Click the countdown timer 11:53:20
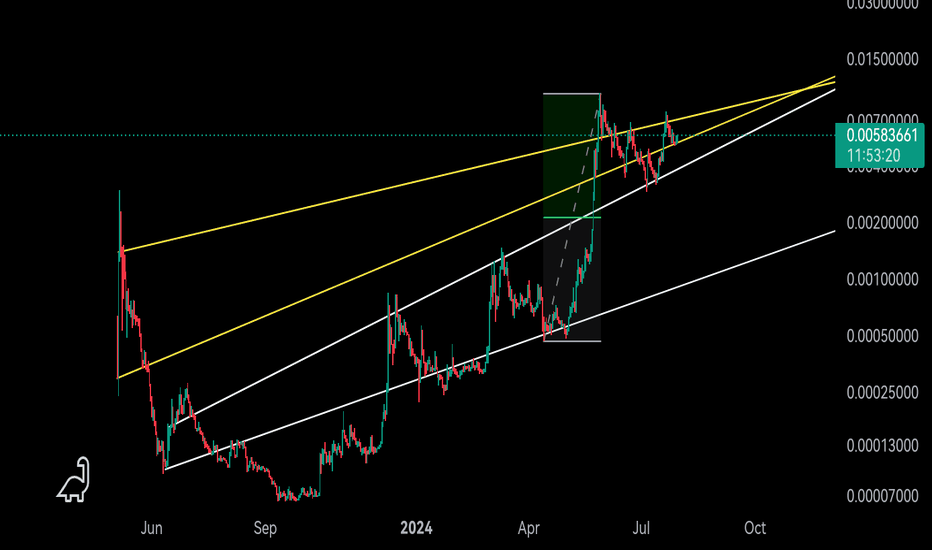Screen dimensions: 932x550 [873, 156]
